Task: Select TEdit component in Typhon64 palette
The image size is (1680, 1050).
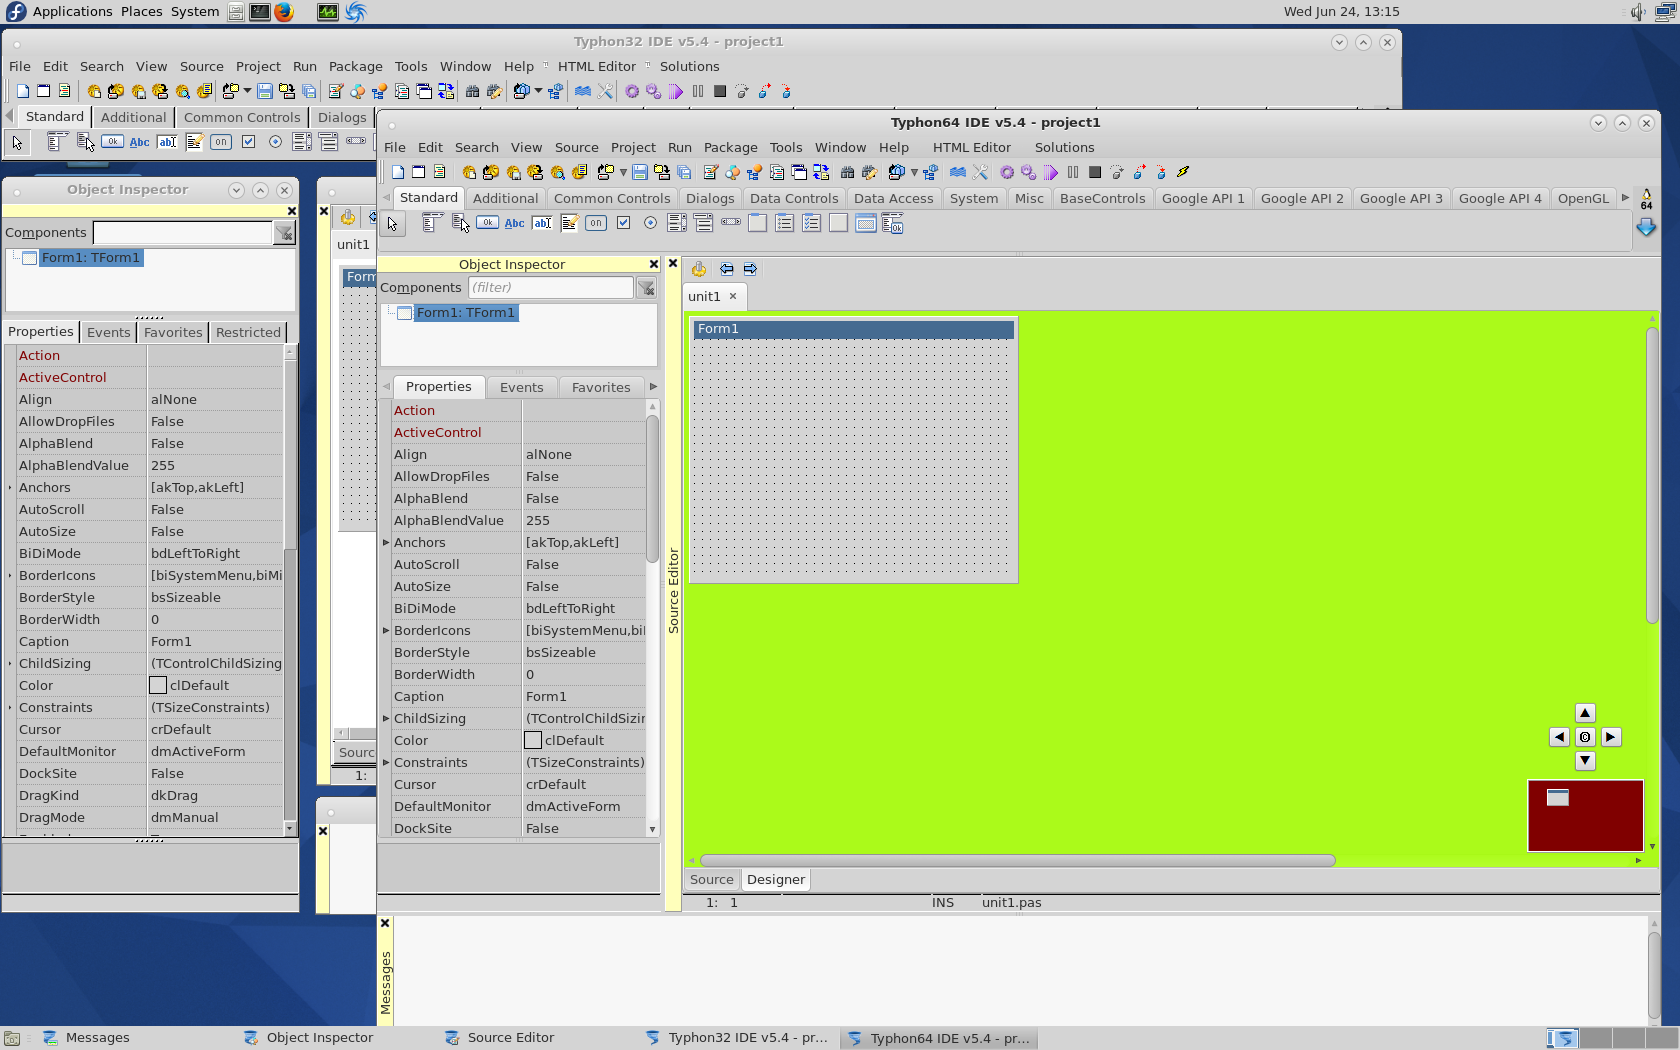Action: point(542,223)
